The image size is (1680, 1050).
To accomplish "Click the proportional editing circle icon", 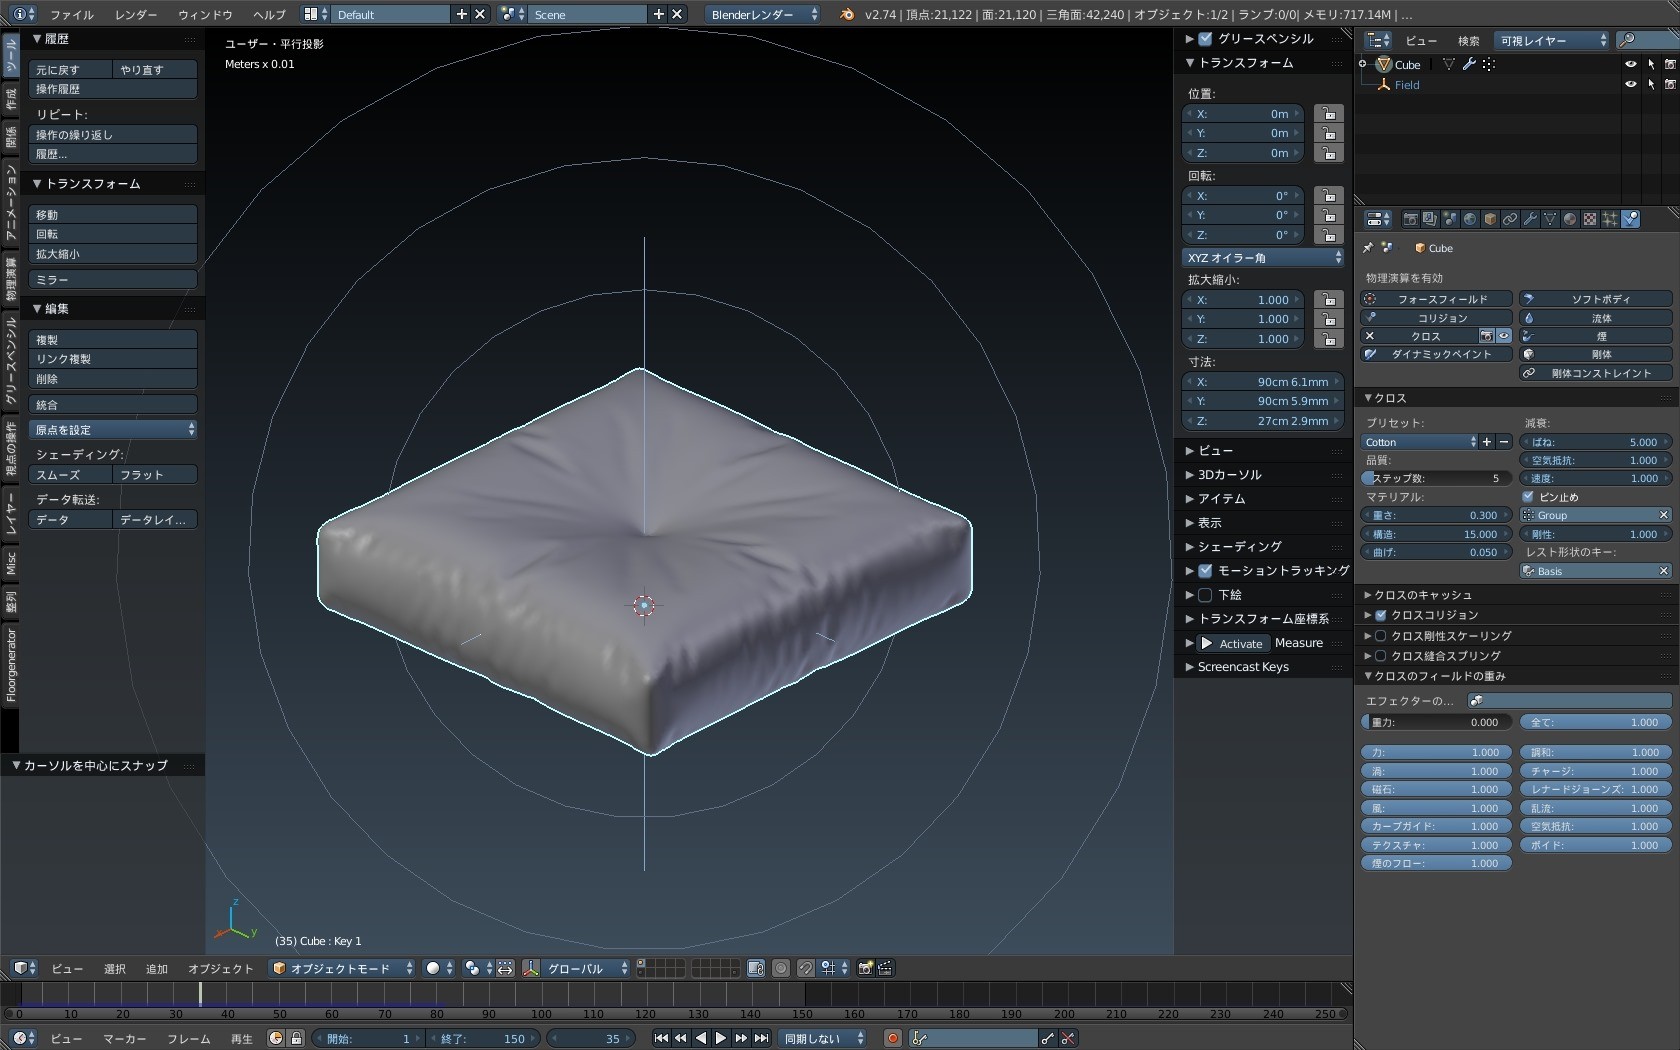I will (781, 968).
